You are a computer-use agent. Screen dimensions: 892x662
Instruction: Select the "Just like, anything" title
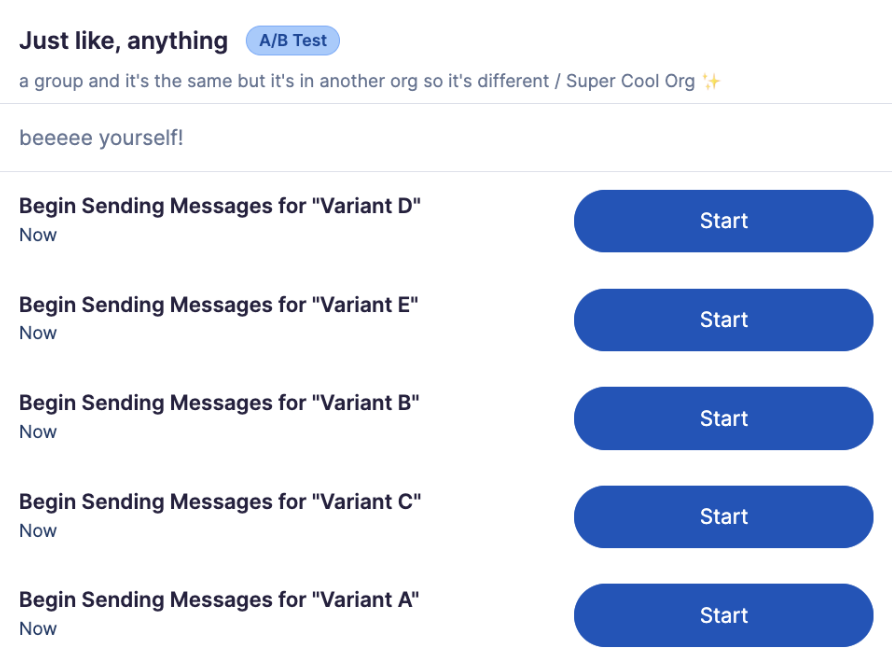point(123,41)
